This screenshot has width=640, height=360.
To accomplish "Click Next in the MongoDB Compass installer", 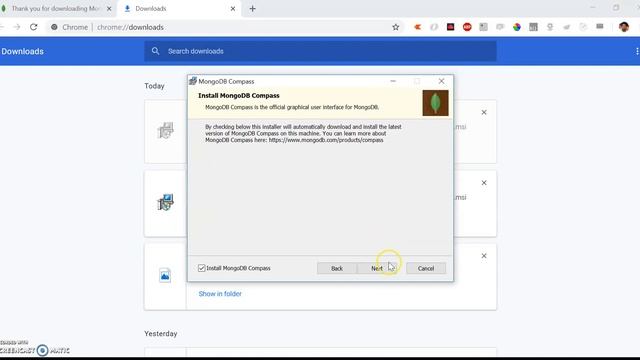I will click(377, 268).
